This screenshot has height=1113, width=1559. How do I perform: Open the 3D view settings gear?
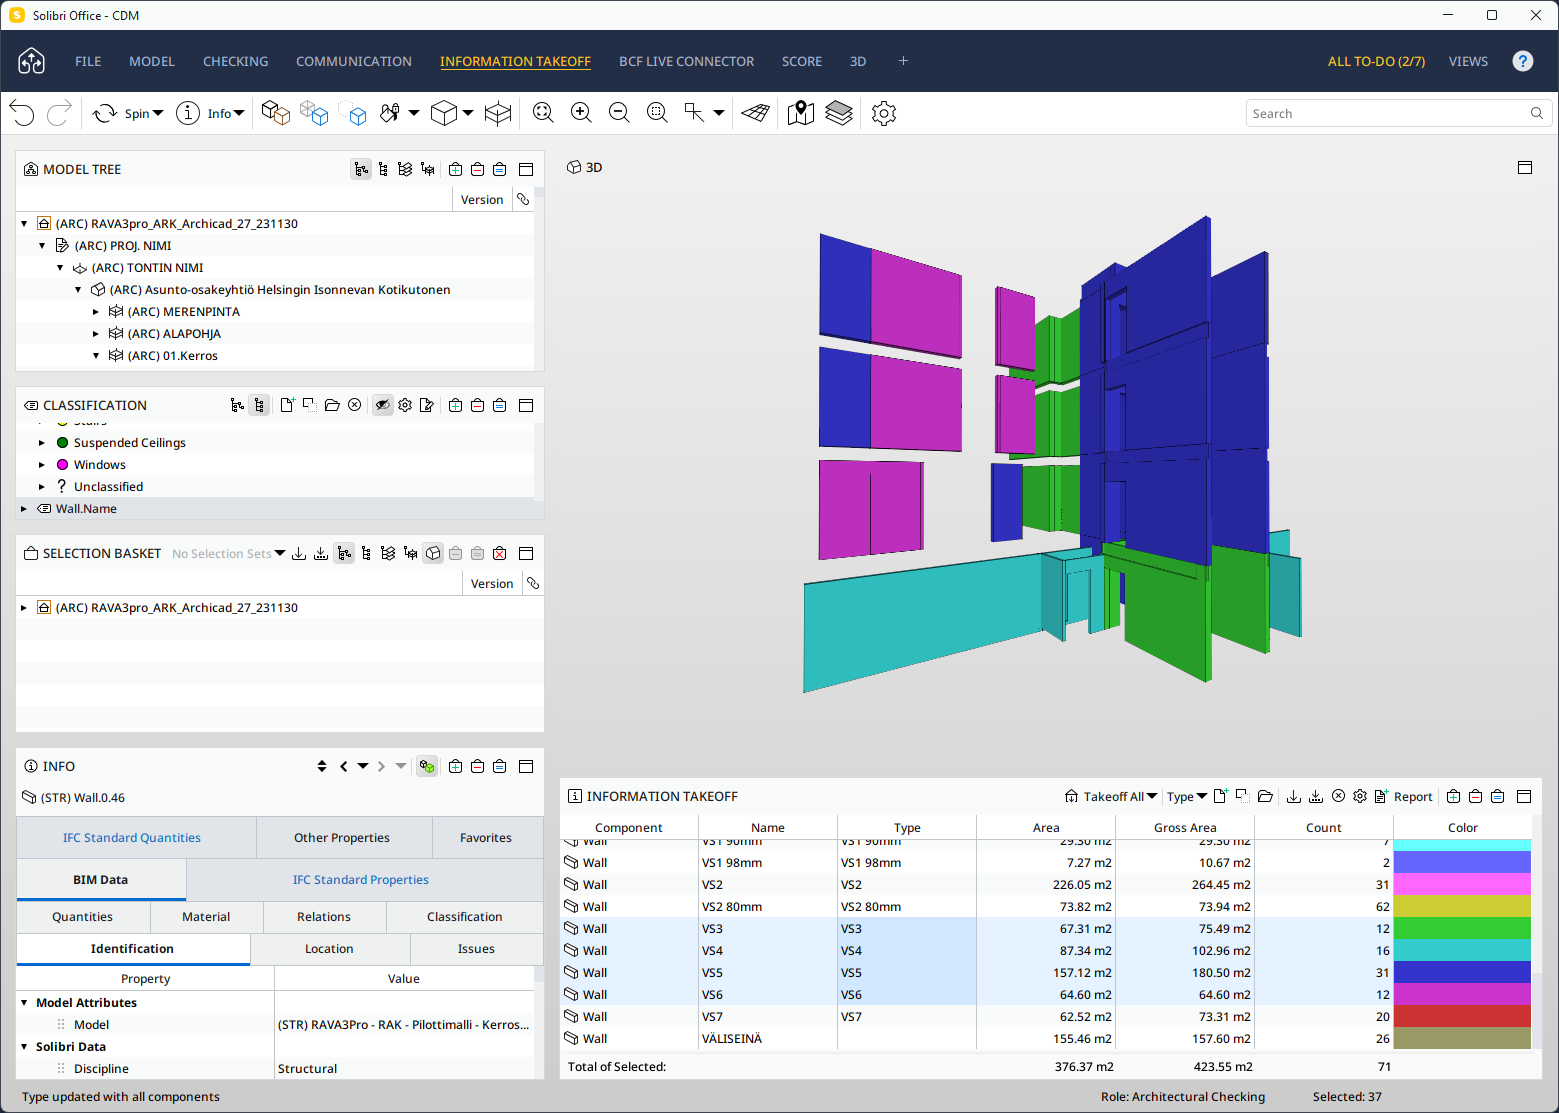click(x=884, y=113)
